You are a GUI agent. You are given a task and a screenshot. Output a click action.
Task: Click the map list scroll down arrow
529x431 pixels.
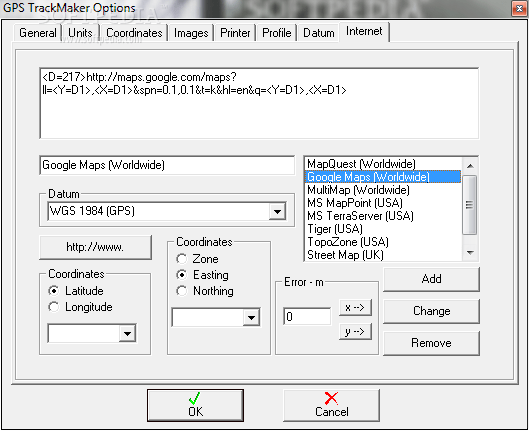(470, 253)
